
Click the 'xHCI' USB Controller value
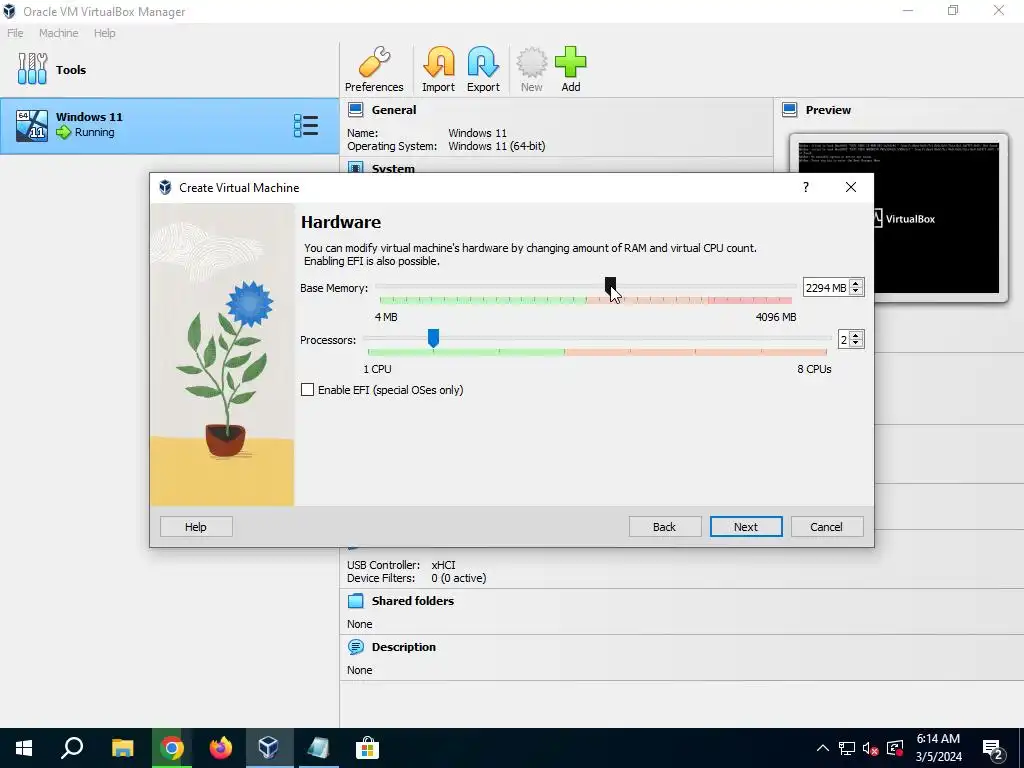pyautogui.click(x=443, y=565)
